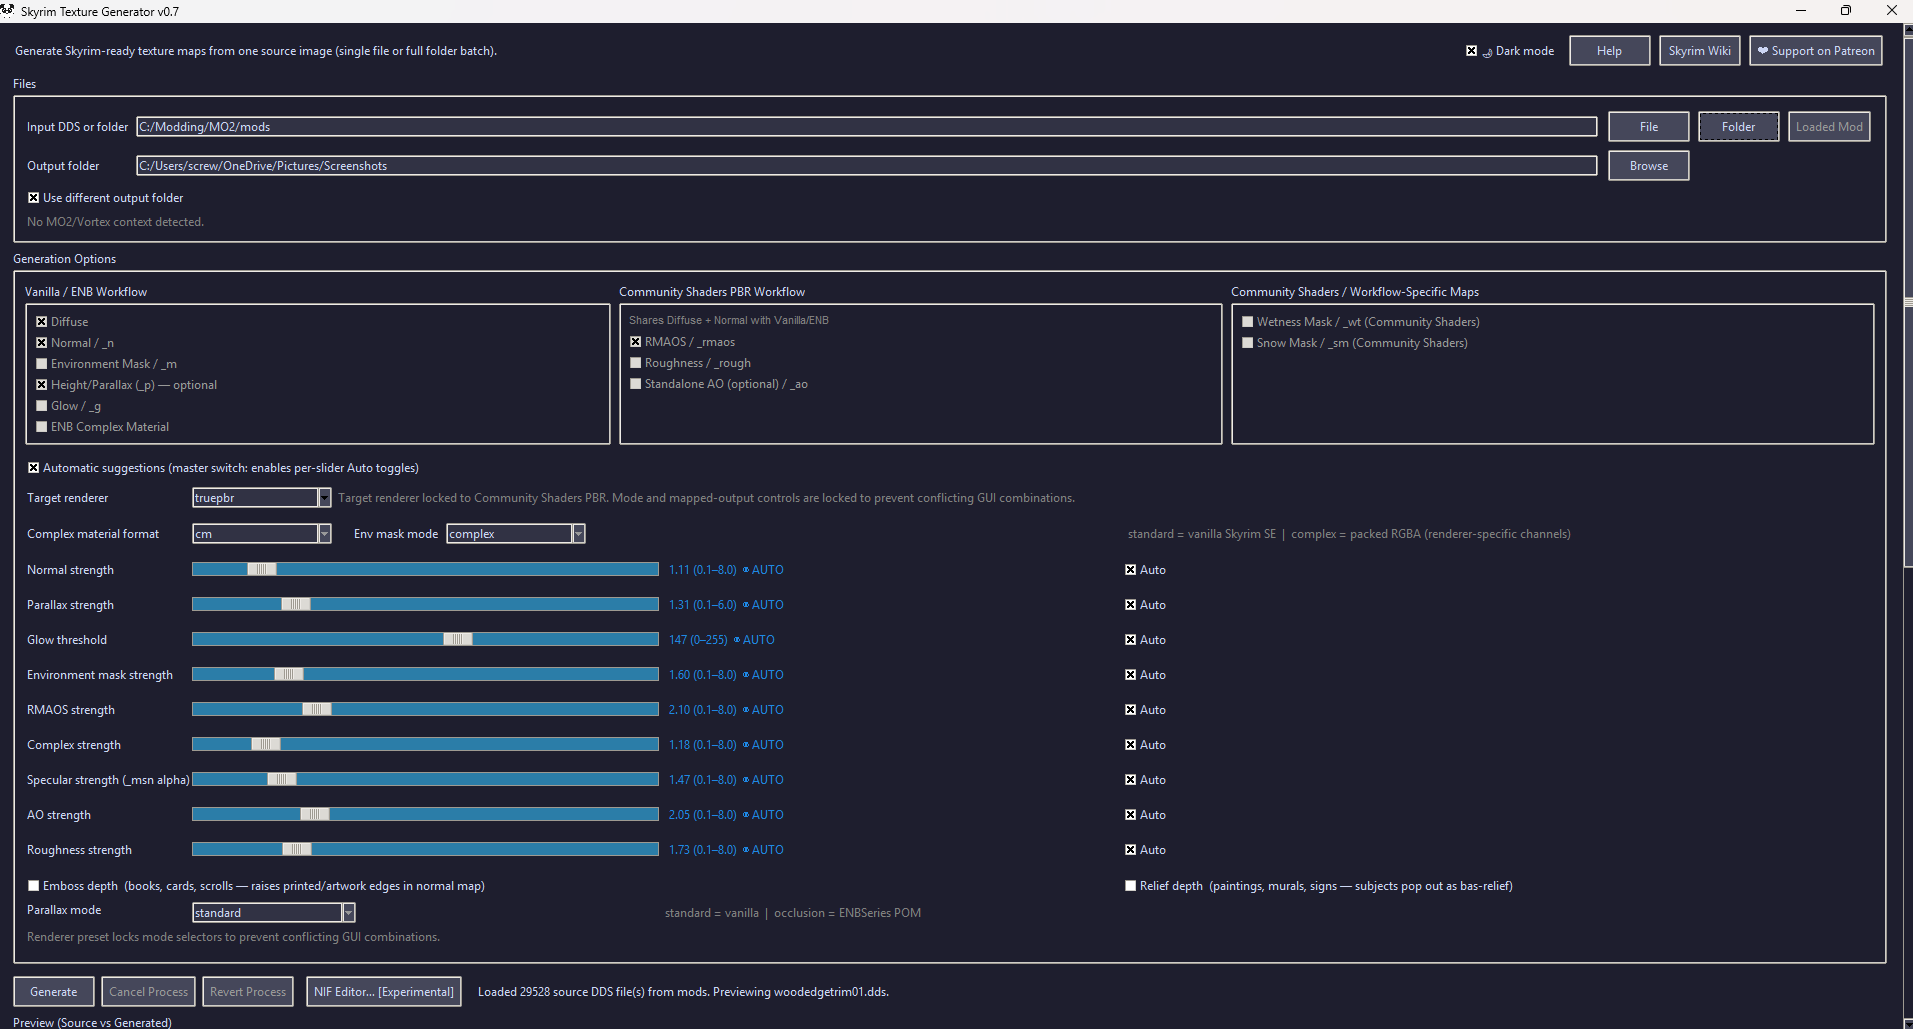Image resolution: width=1913 pixels, height=1029 pixels.
Task: Open NIF Editor... [Experimental]
Action: pos(384,992)
